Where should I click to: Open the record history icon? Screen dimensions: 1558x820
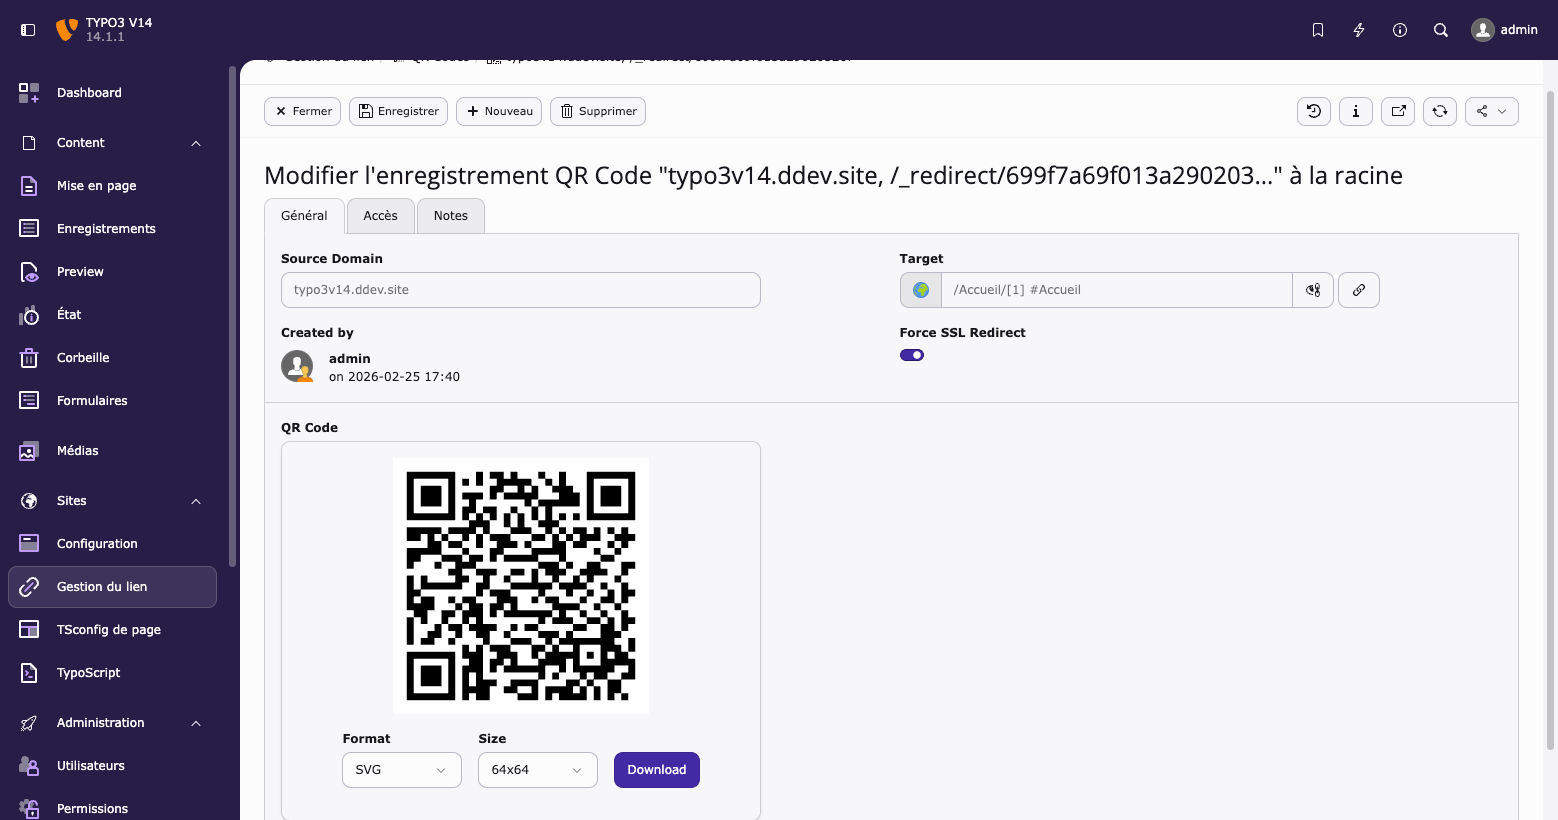click(x=1313, y=111)
